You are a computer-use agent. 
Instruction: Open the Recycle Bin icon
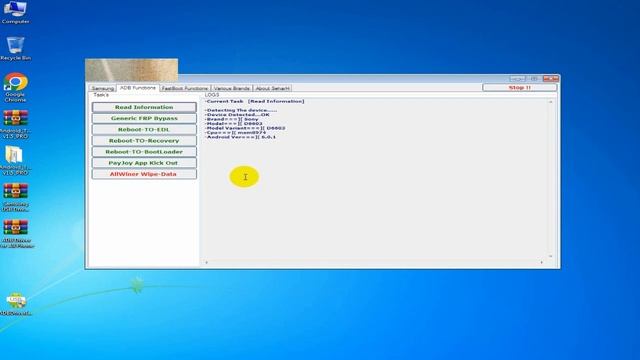coord(16,49)
